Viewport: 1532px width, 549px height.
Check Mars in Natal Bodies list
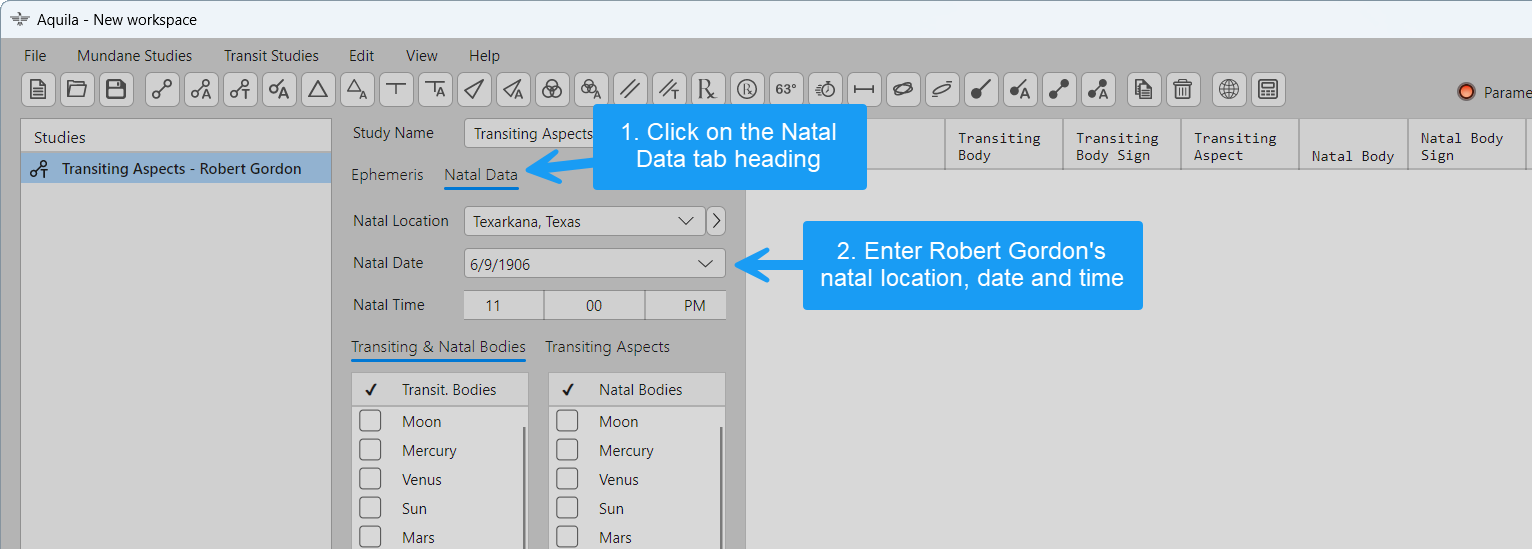pyautogui.click(x=567, y=537)
